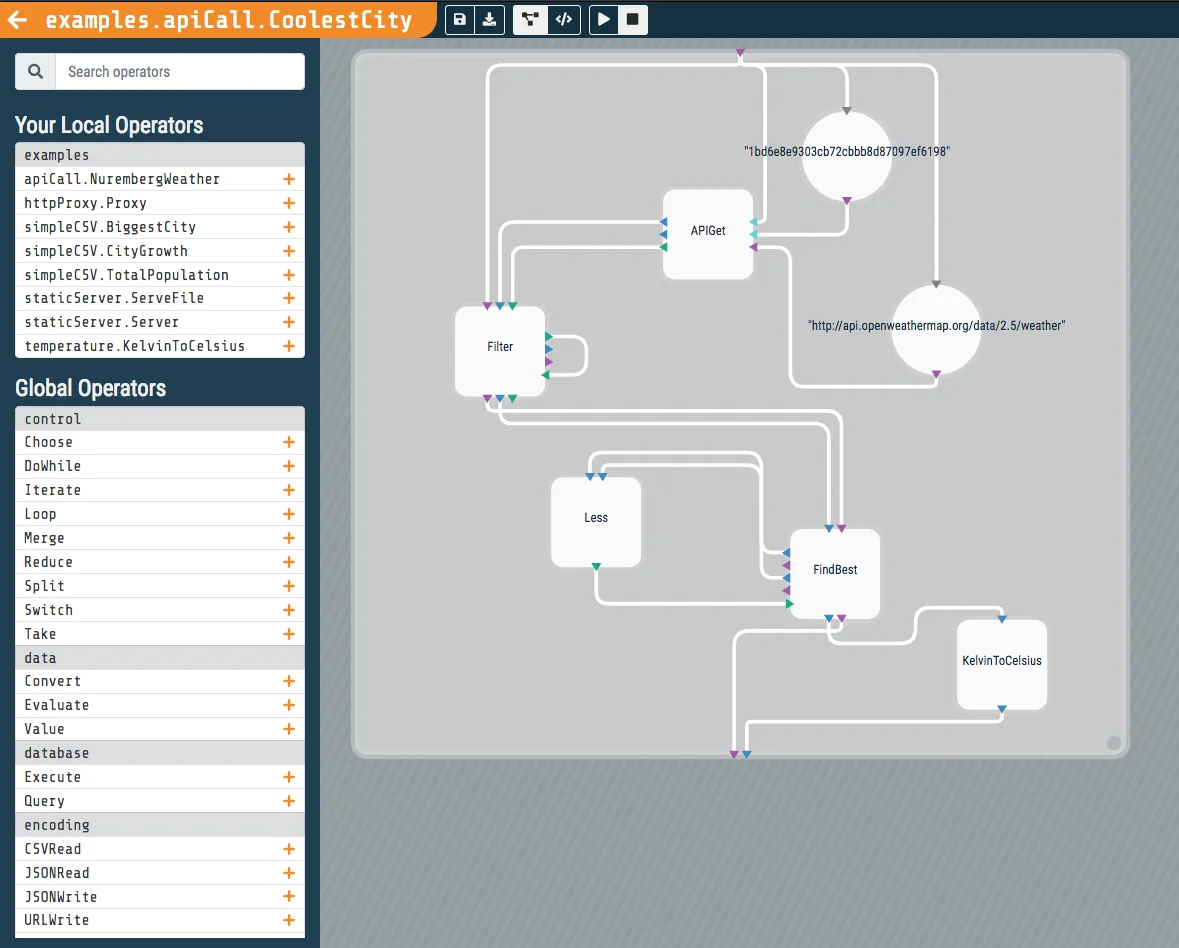1179x948 pixels.
Task: Click the plus icon next to Choose
Action: 289,442
